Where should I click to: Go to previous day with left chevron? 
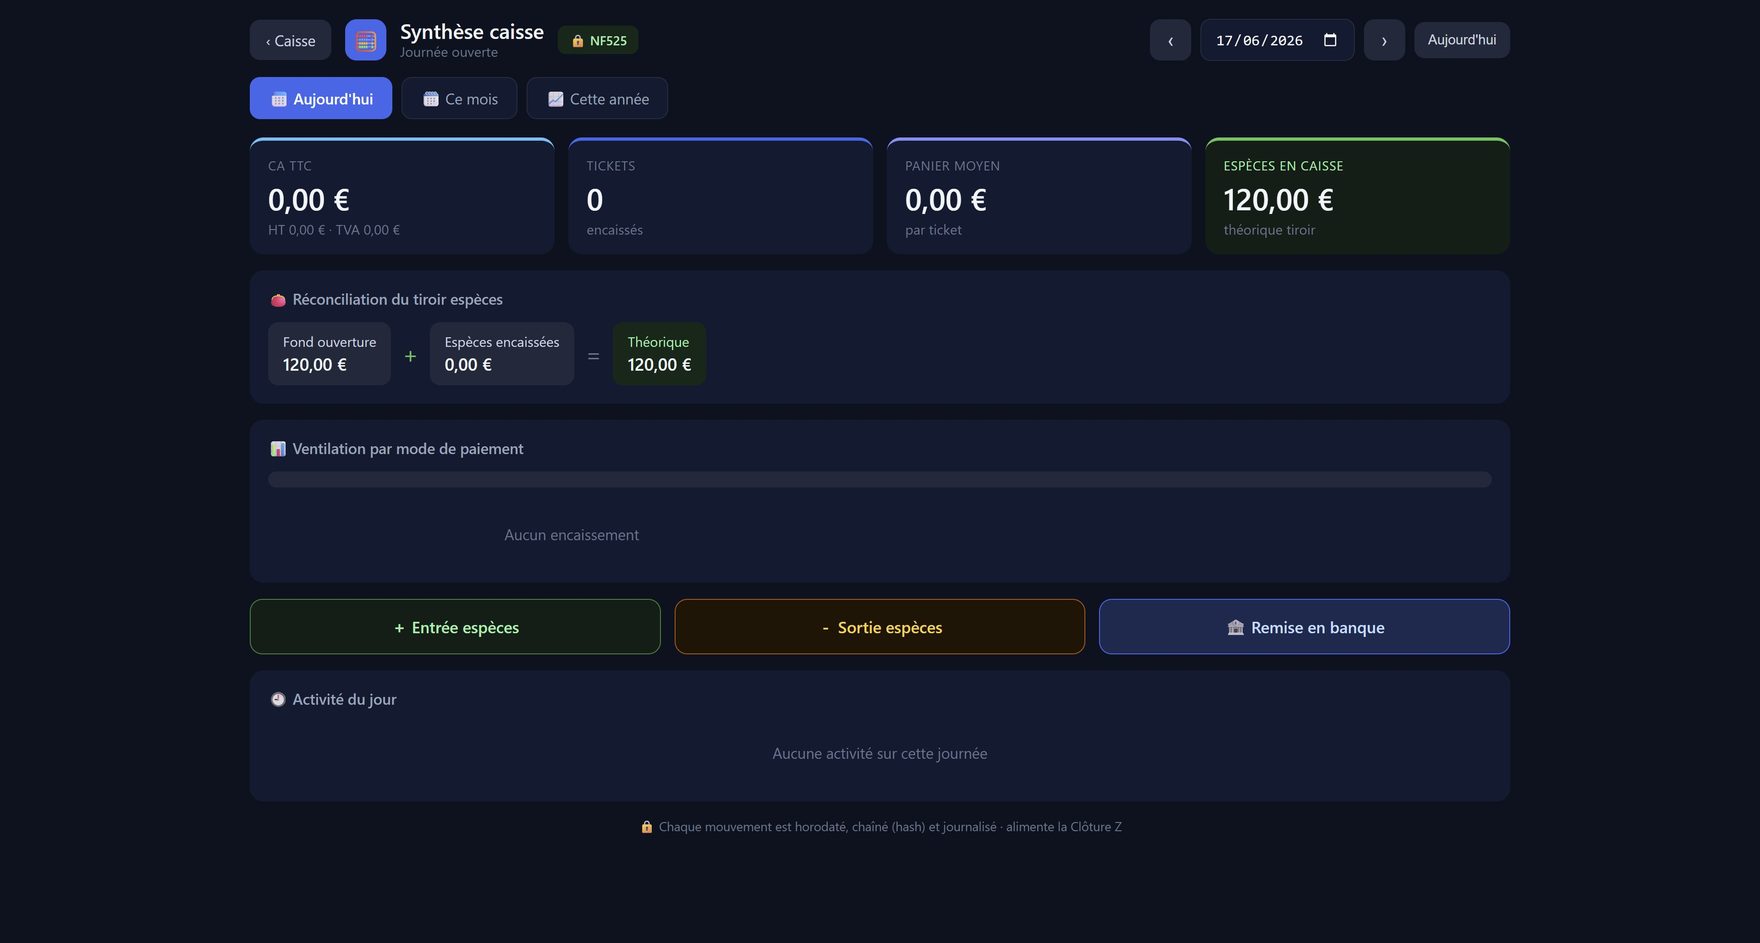(1170, 40)
